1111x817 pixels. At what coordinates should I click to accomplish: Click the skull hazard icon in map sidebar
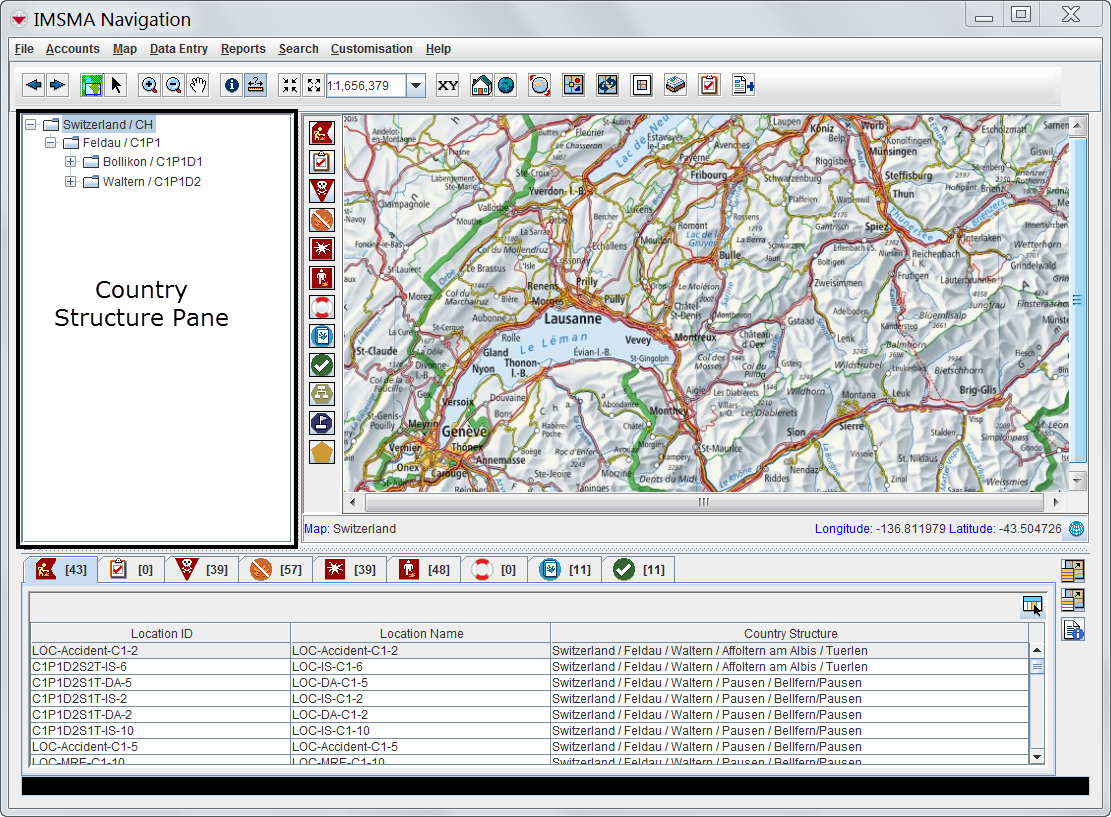[321, 190]
